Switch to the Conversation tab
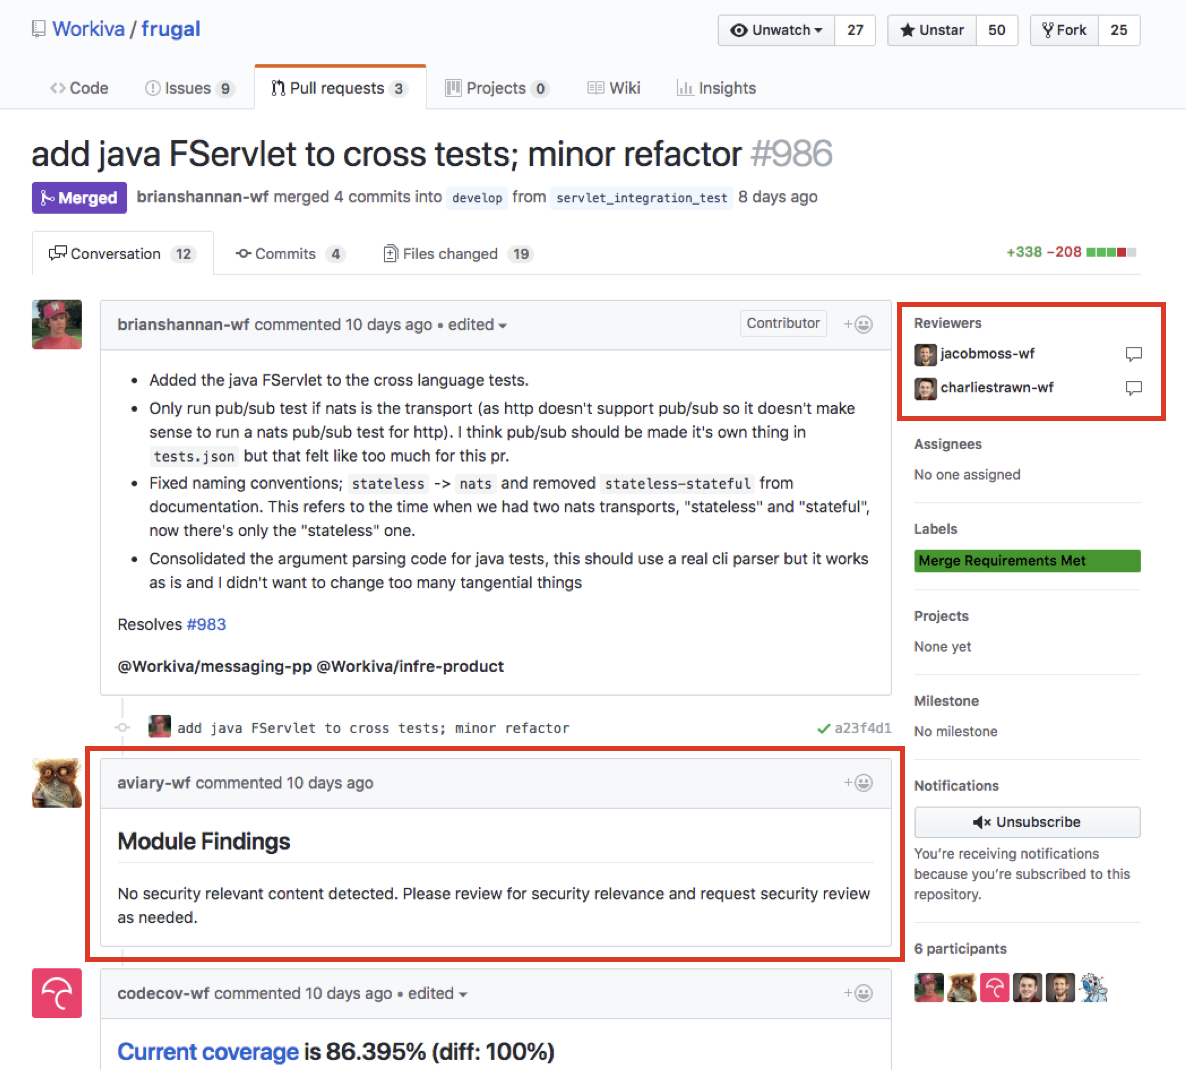 point(123,254)
